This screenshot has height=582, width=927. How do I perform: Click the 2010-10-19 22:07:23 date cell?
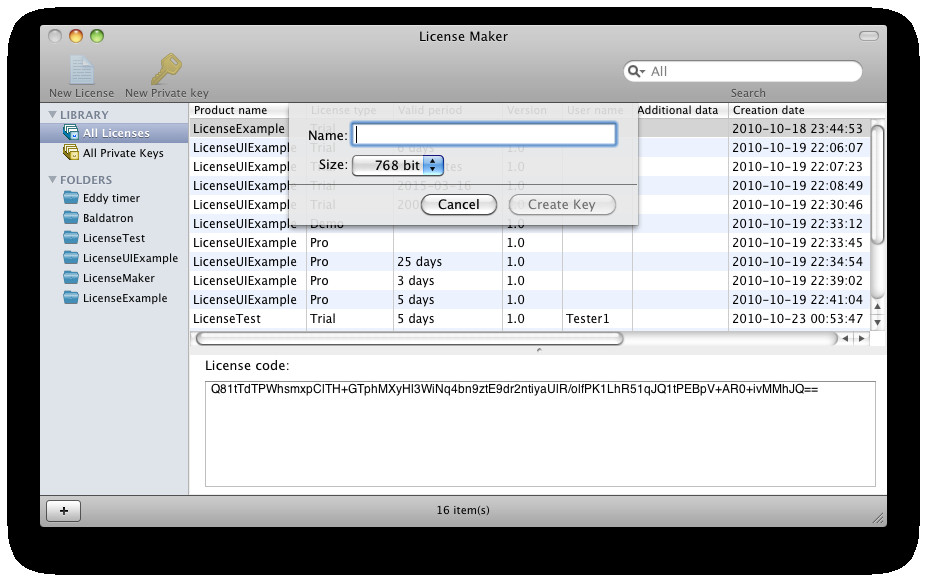coord(797,167)
